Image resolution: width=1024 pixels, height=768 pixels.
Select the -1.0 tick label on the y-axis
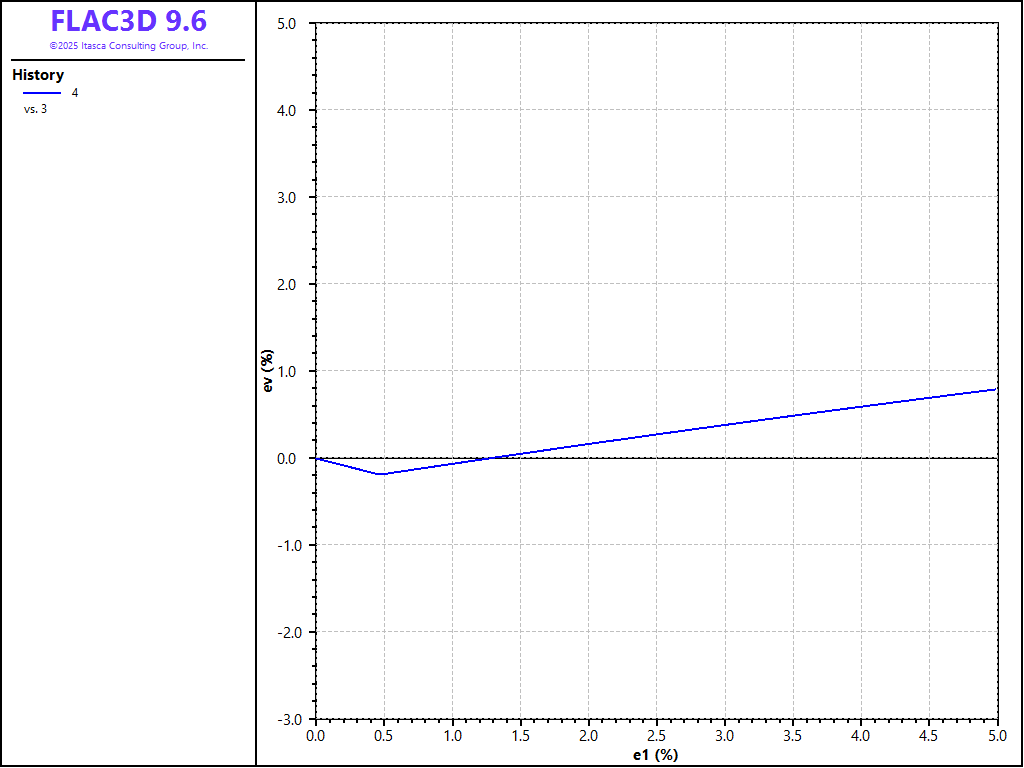coord(284,545)
